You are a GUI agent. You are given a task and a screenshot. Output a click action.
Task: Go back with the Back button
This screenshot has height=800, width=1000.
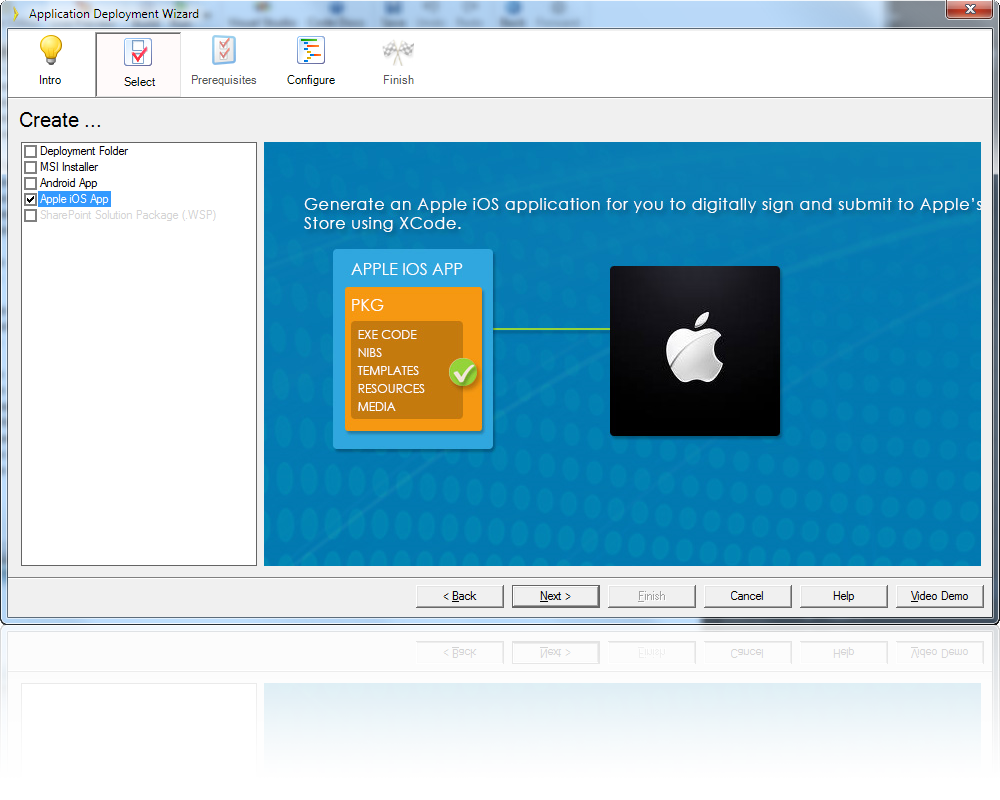coord(460,596)
